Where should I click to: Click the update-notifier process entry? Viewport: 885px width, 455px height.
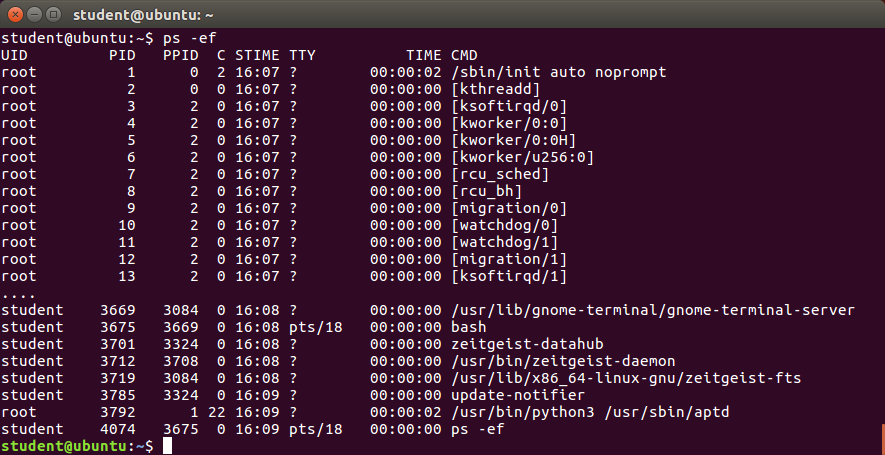click(518, 395)
